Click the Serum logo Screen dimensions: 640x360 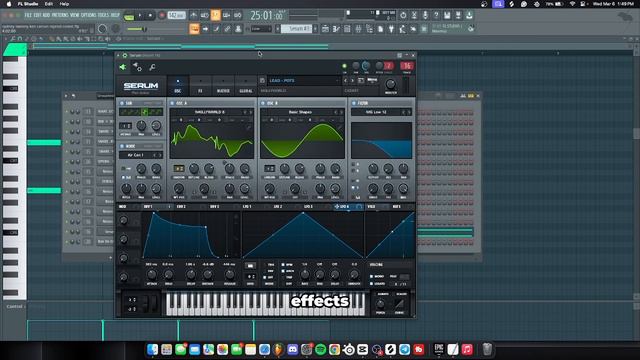[141, 86]
